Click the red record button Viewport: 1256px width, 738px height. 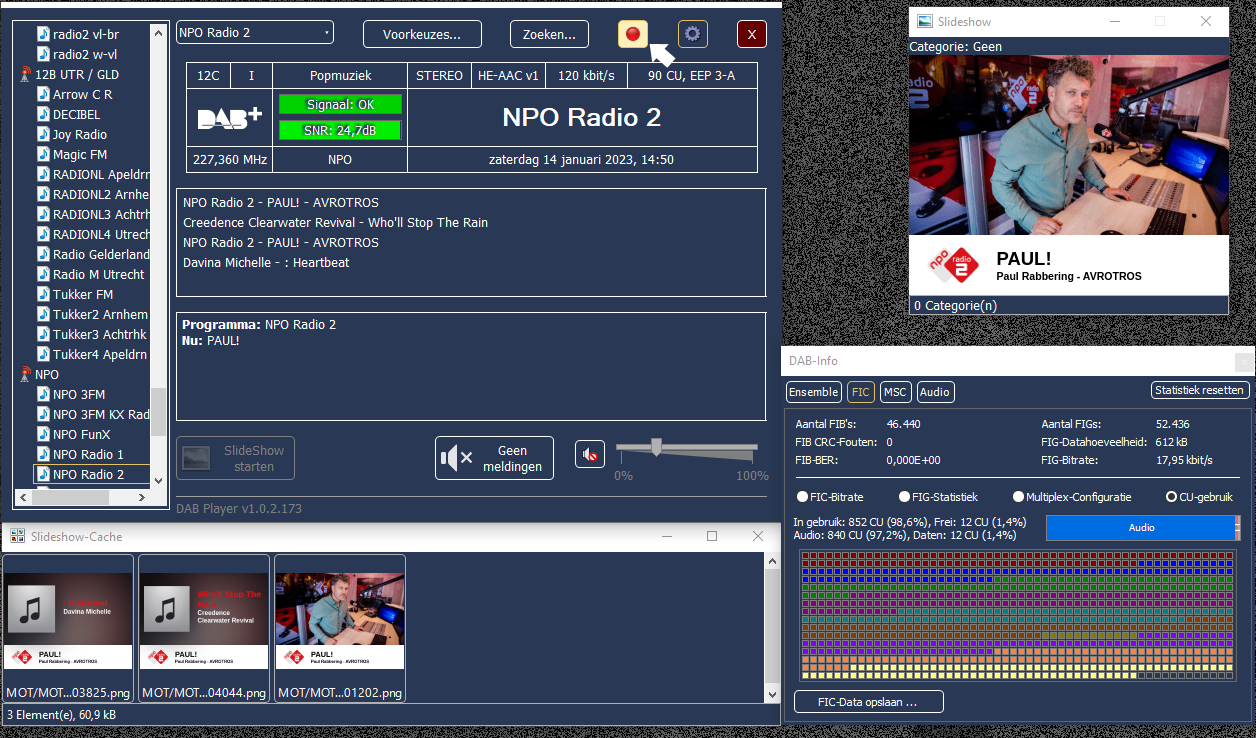pyautogui.click(x=632, y=34)
